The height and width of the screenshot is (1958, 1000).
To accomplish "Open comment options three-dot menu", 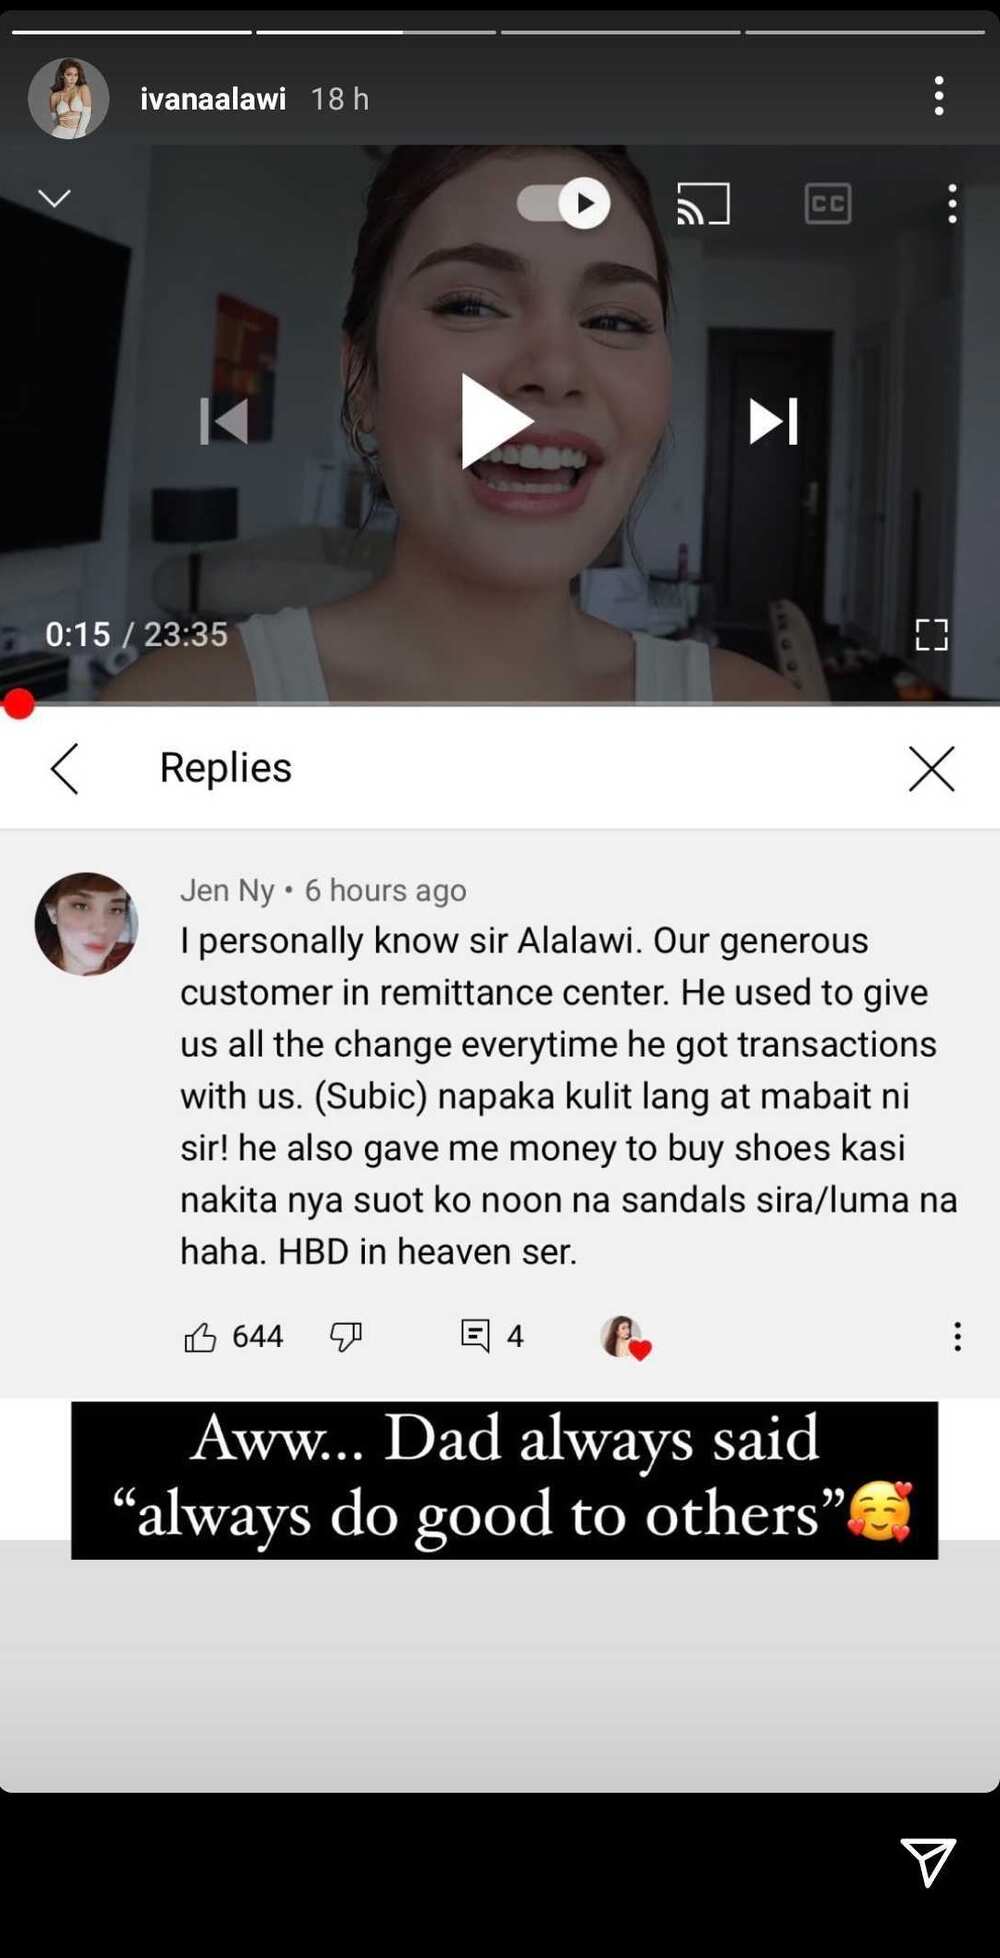I will [957, 1337].
